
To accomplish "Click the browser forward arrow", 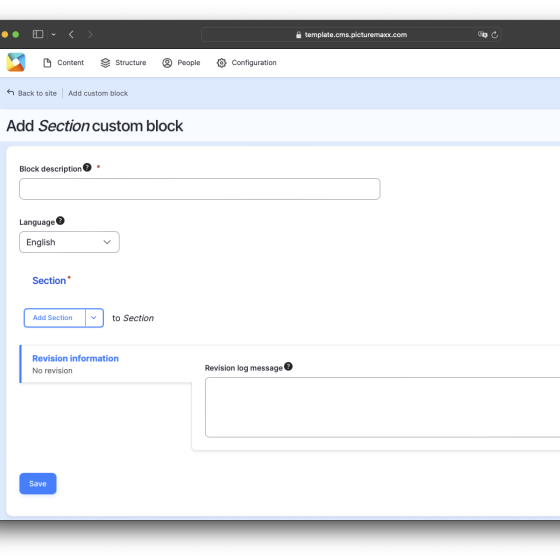I will [x=90, y=34].
